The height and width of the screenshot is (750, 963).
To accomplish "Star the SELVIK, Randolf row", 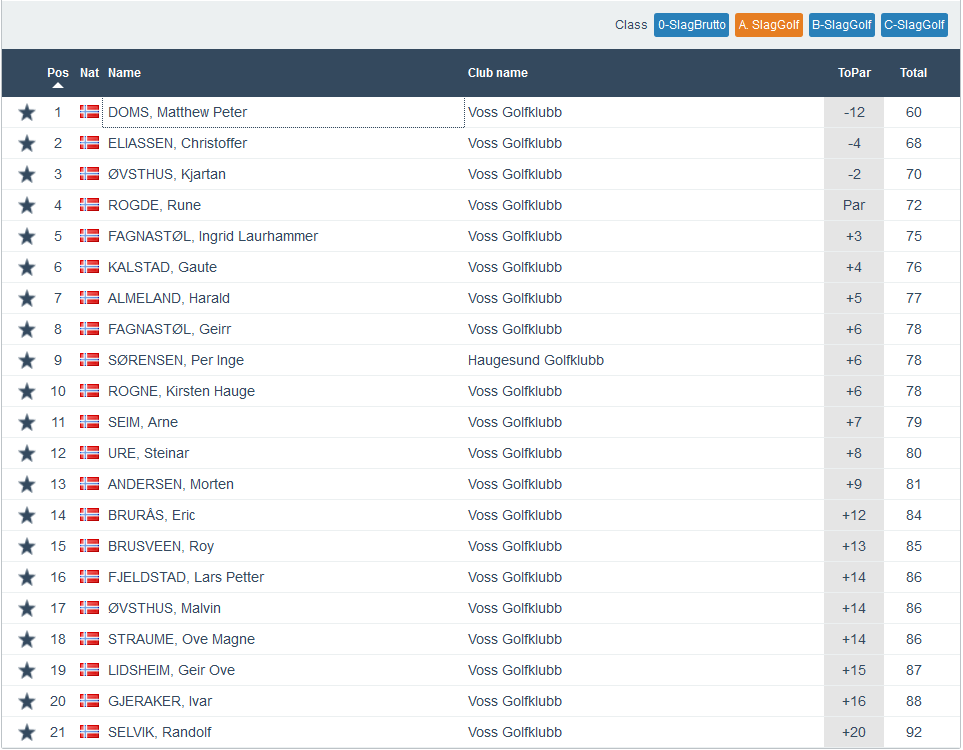I will pos(27,733).
